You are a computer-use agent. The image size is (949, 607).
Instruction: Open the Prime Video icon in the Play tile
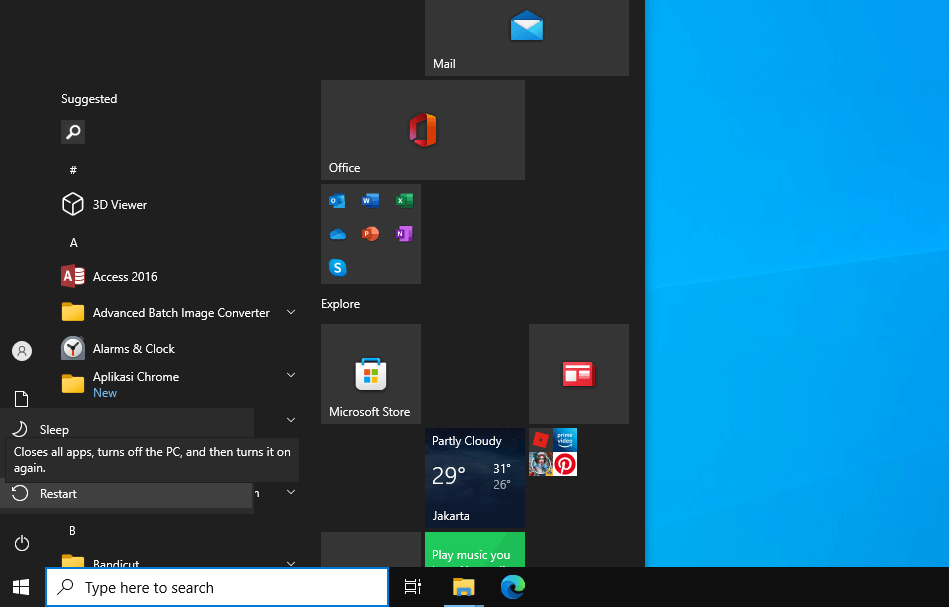click(x=565, y=440)
